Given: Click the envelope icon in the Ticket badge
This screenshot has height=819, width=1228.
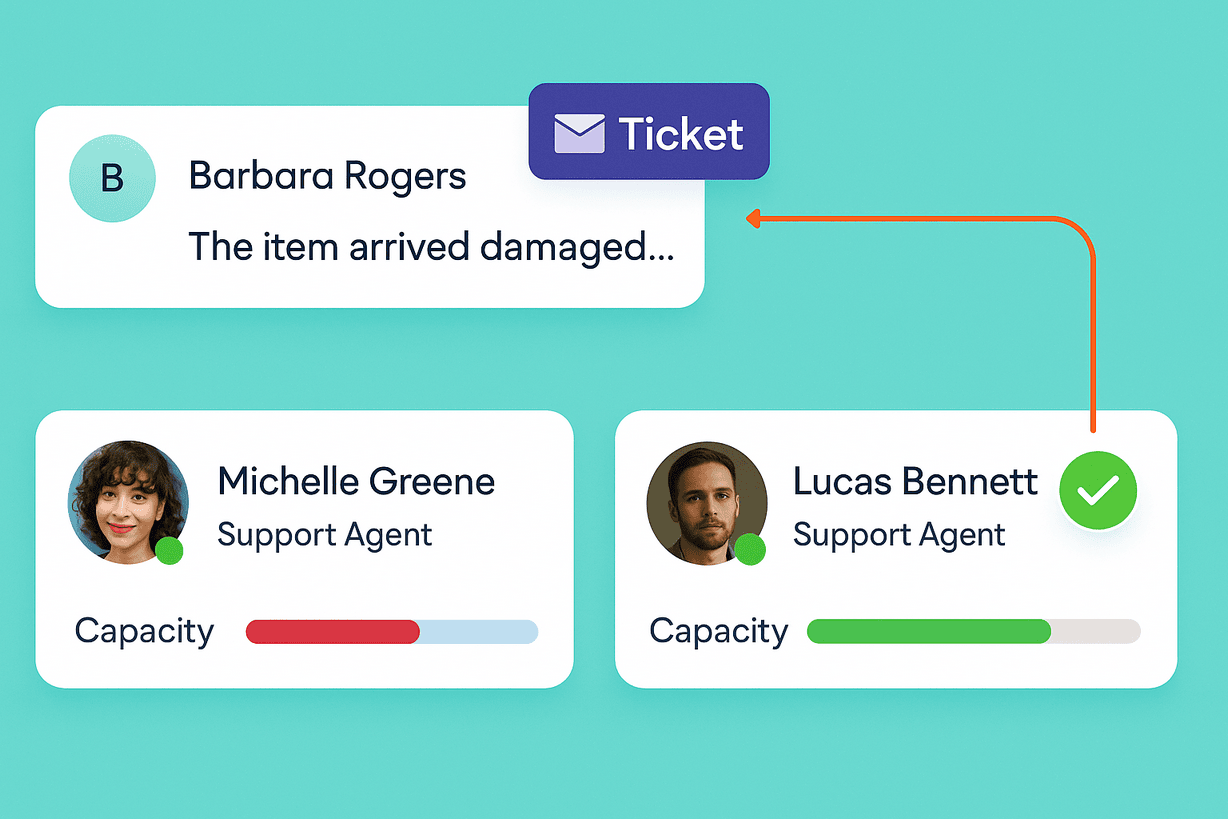Looking at the screenshot, I should click(x=579, y=134).
